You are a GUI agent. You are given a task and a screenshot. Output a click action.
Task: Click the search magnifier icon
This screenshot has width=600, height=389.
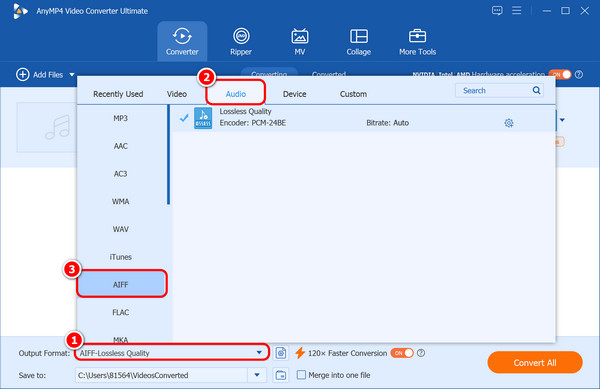pyautogui.click(x=536, y=90)
